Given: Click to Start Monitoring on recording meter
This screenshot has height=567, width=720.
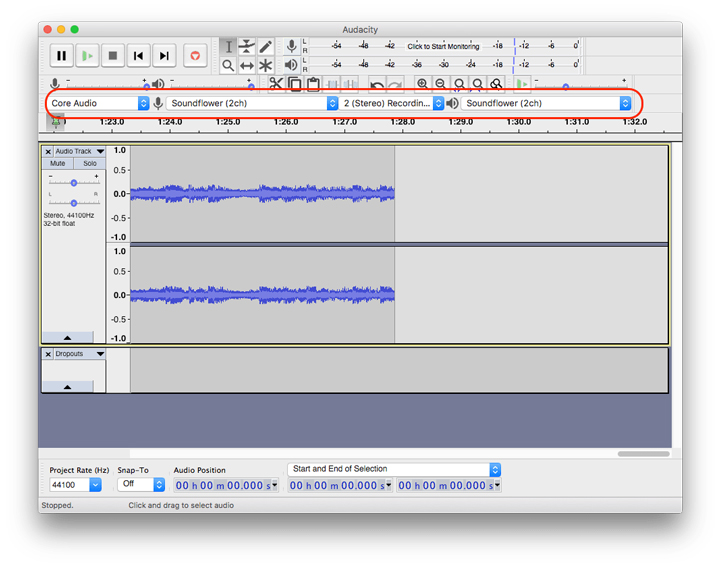Looking at the screenshot, I should (x=443, y=46).
